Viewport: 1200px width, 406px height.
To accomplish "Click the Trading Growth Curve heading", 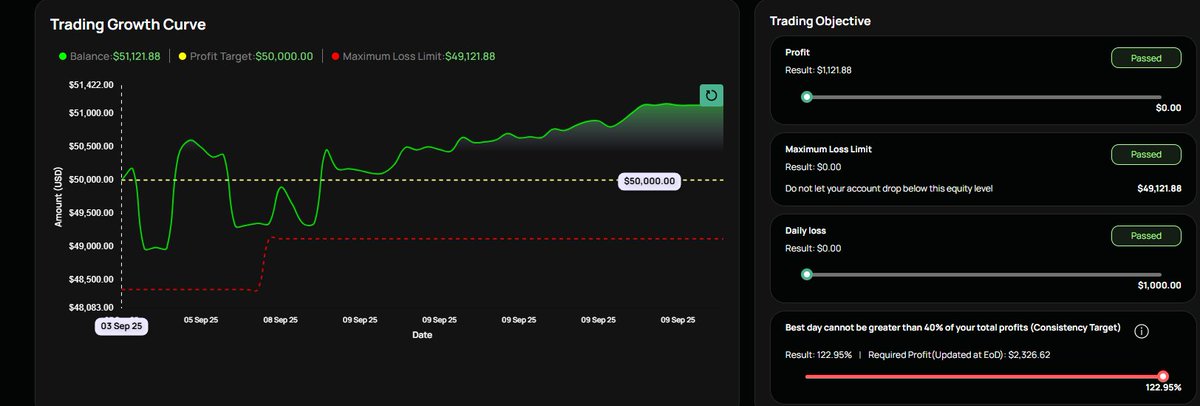I will (128, 24).
